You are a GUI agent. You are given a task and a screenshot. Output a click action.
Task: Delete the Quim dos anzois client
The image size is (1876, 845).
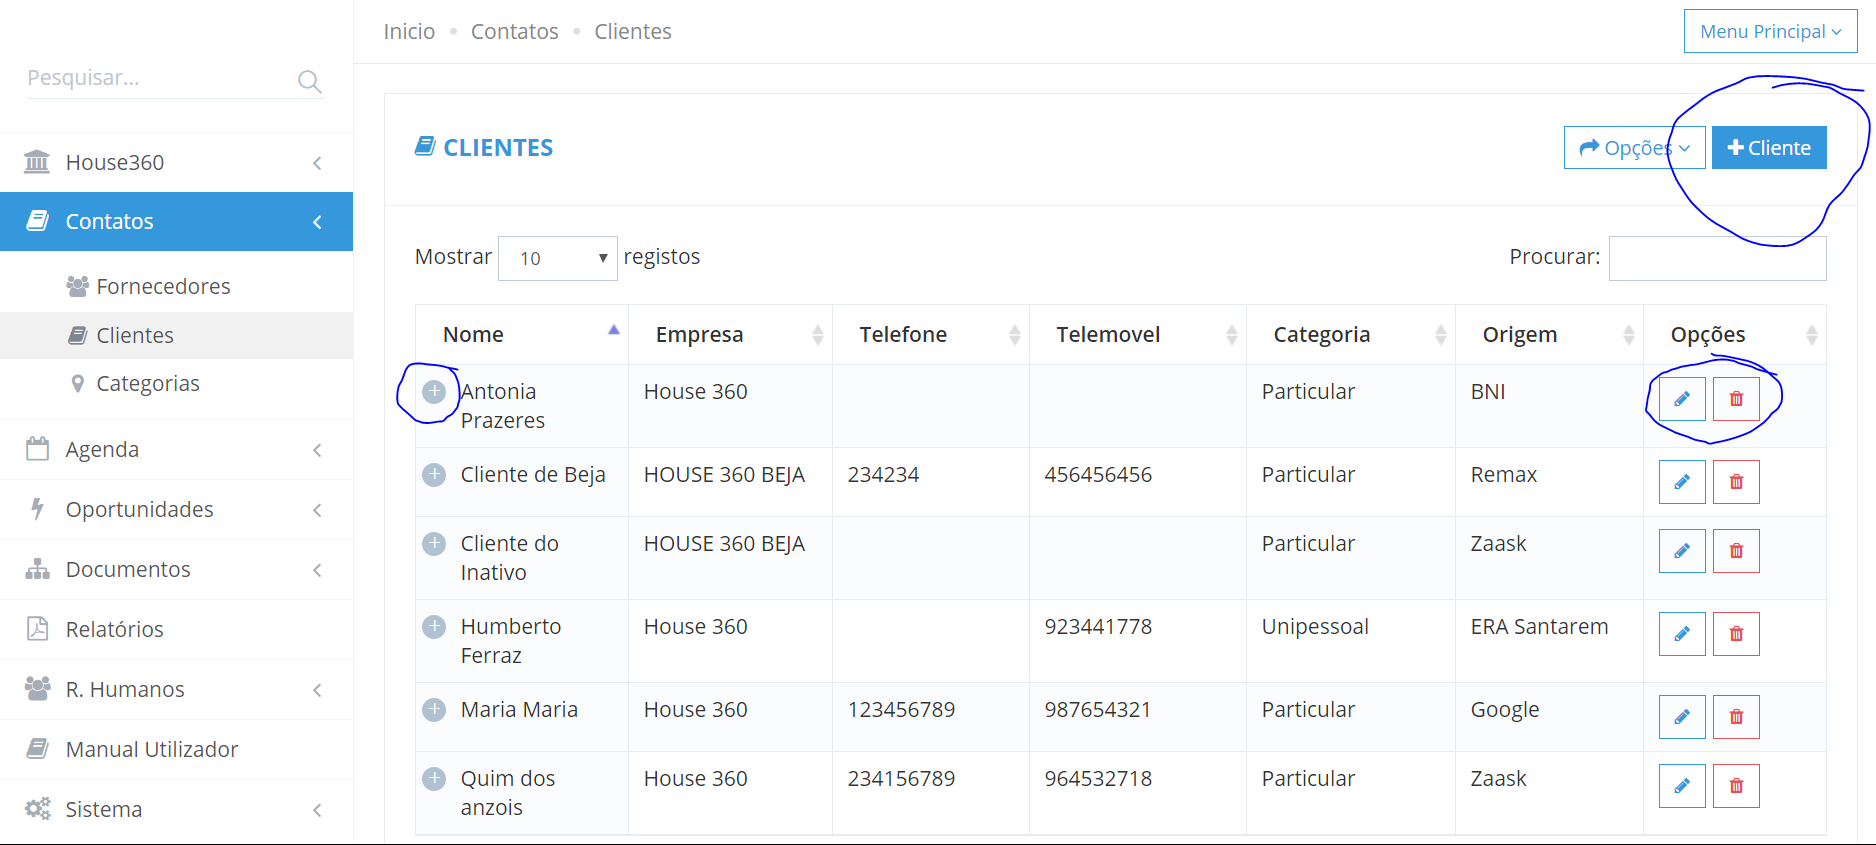tap(1736, 786)
